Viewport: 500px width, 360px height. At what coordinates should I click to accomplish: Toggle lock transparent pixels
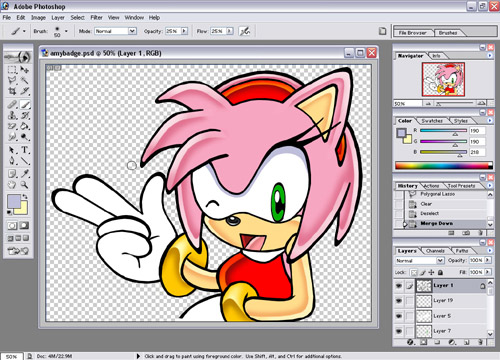[x=414, y=272]
